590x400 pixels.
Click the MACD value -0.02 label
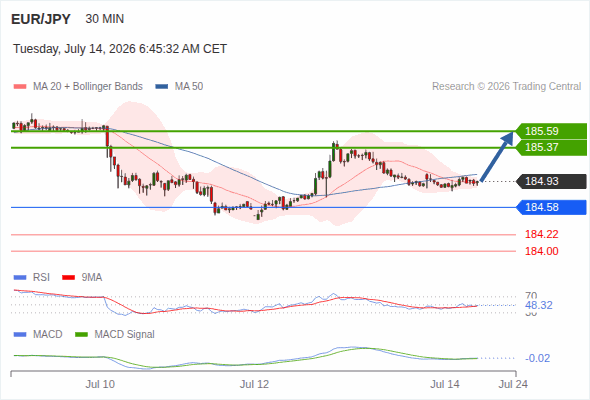point(538,358)
